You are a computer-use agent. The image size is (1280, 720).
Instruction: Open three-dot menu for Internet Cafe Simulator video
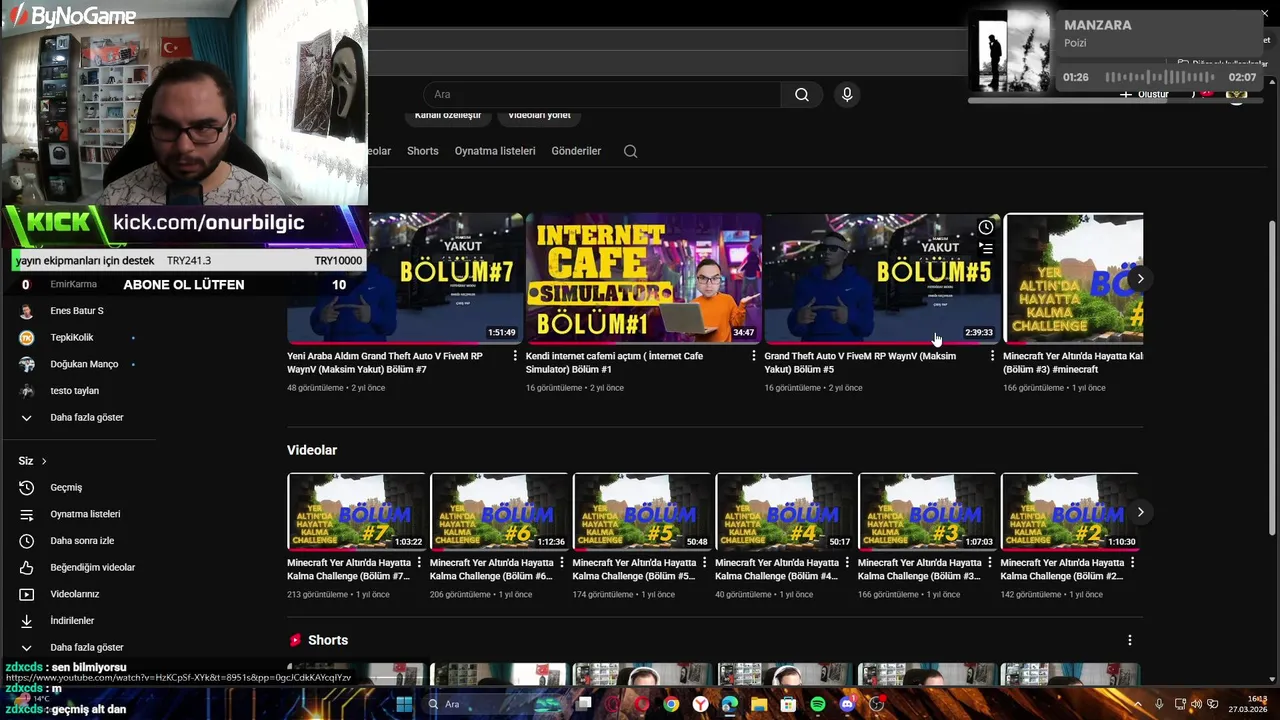(754, 356)
